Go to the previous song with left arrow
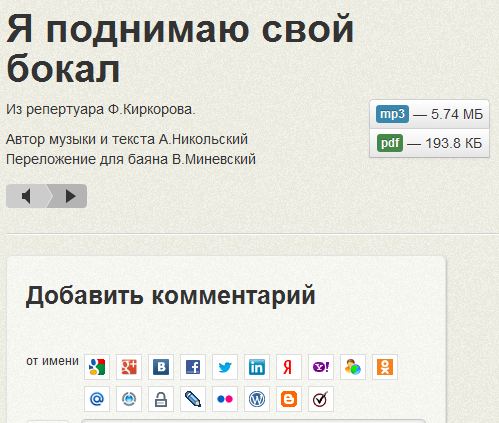 (27, 196)
